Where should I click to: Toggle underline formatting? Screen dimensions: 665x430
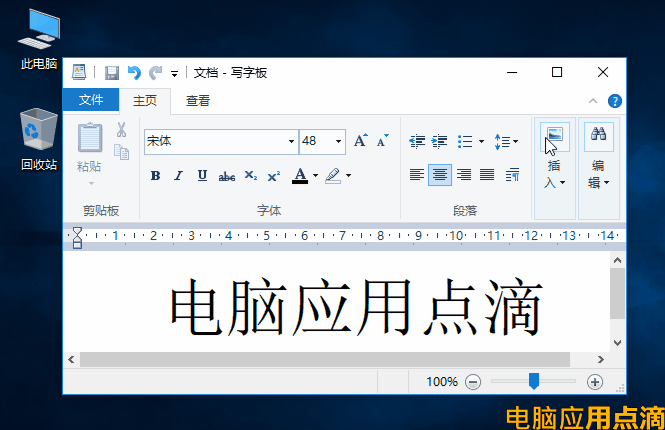point(202,176)
